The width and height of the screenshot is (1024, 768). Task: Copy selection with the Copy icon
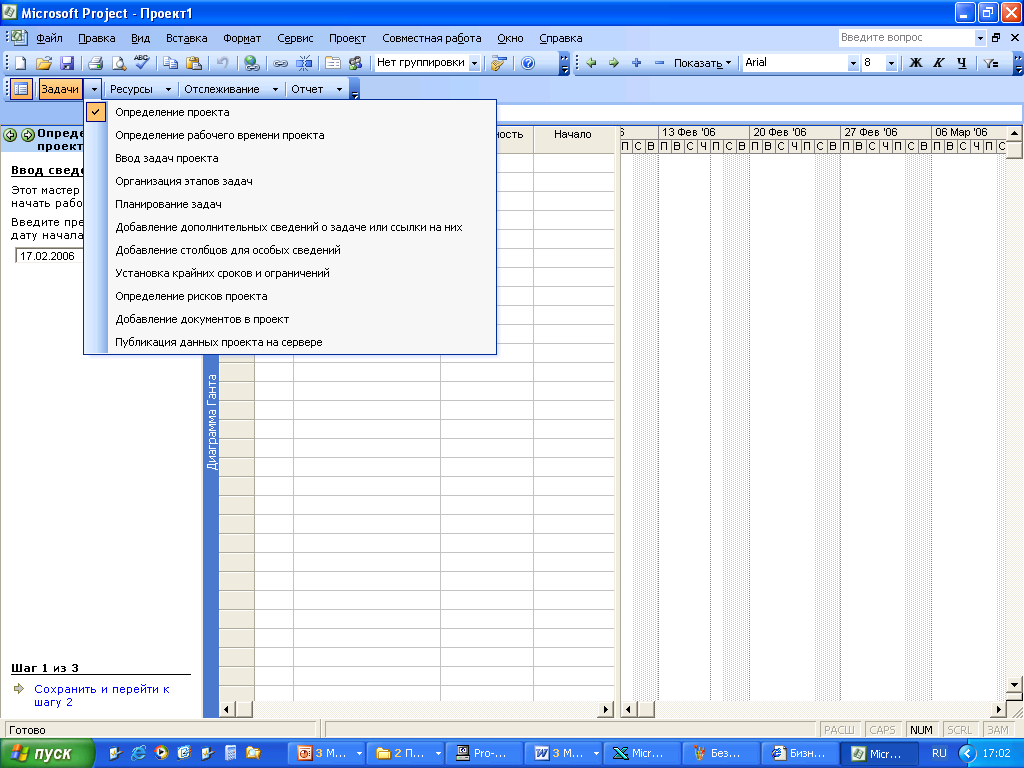click(170, 63)
